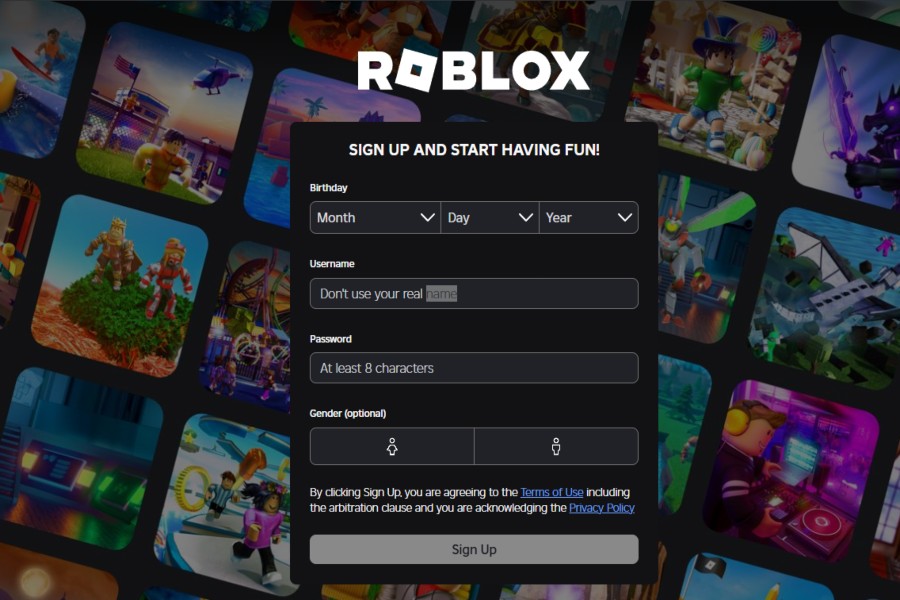
Task: Open the Month birthday dropdown
Action: [x=375, y=218]
